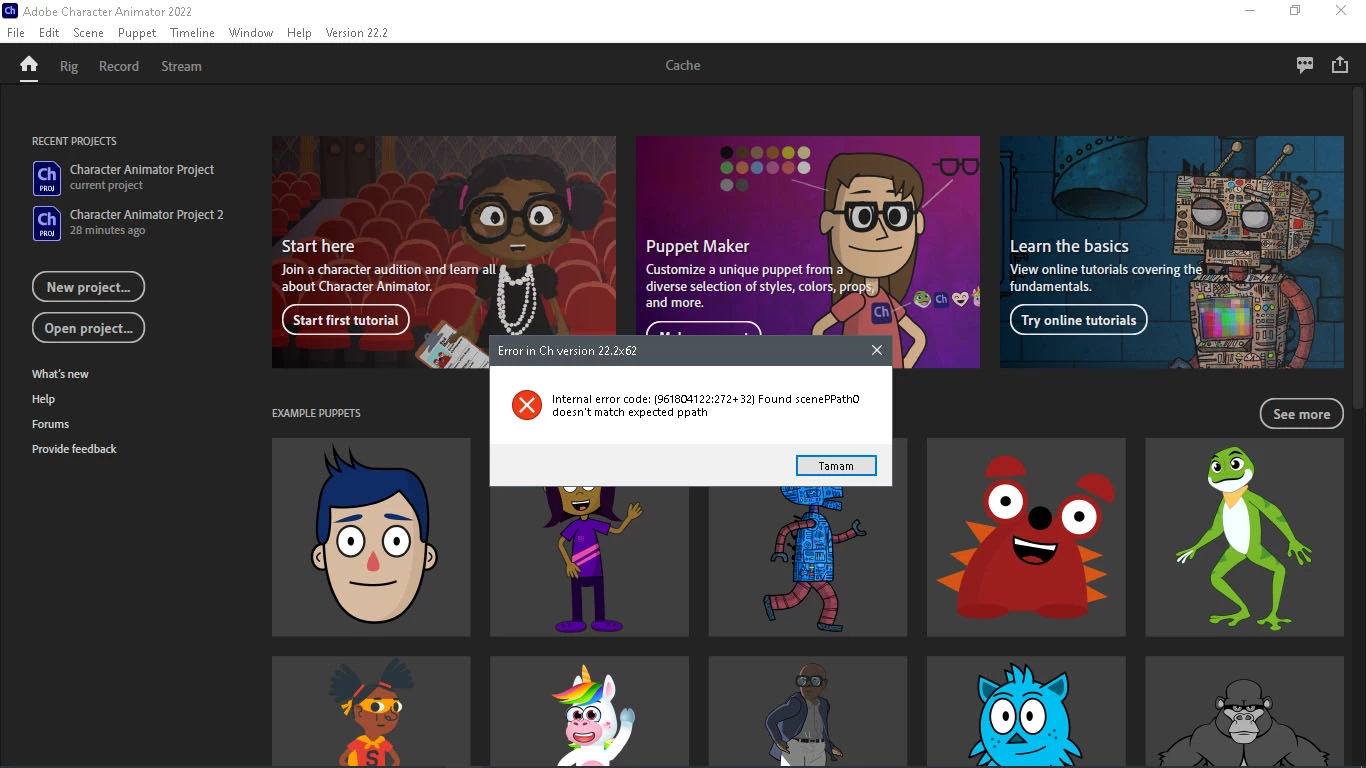Click the Version 22.2 menu item
This screenshot has width=1366, height=768.
356,33
